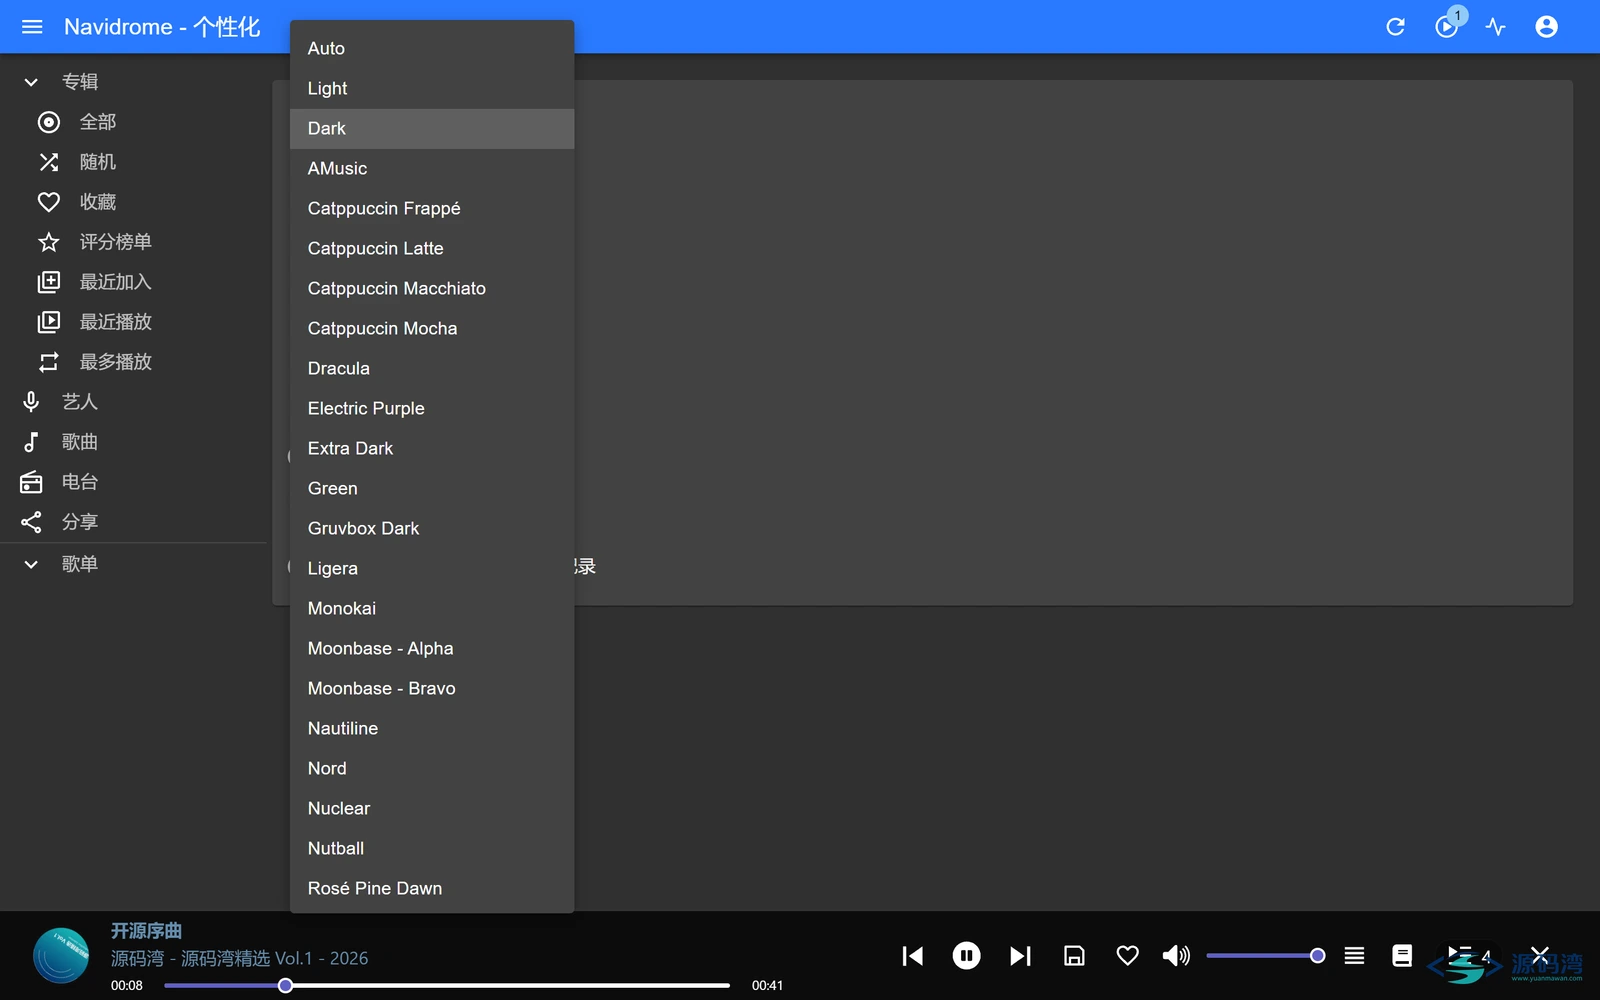Open 评分榜单 top rated albums
The width and height of the screenshot is (1600, 1000).
point(134,242)
